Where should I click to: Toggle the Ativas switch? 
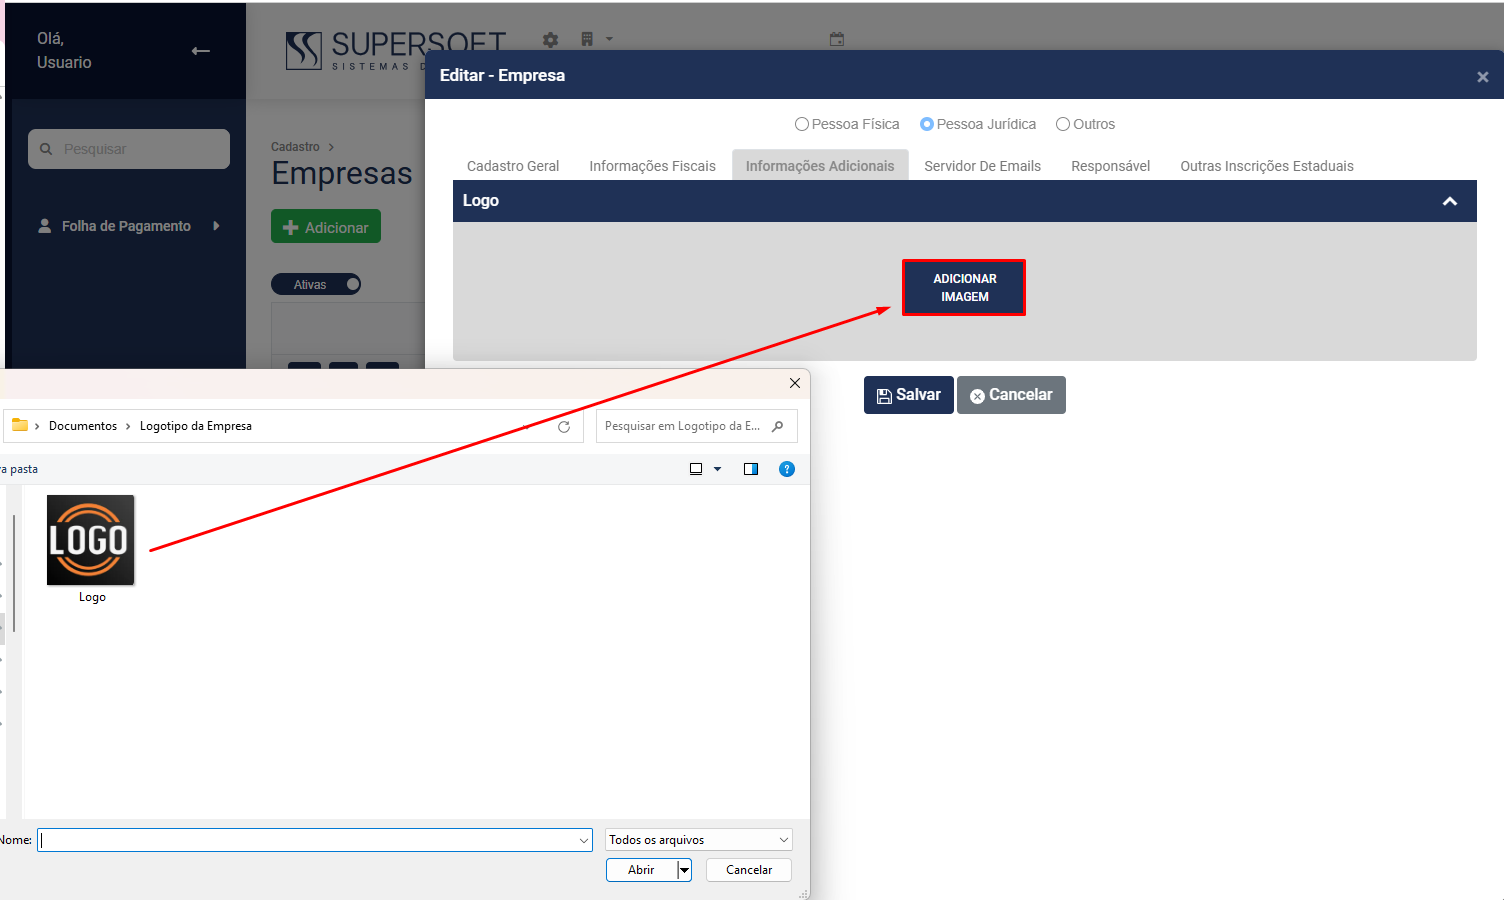point(316,285)
